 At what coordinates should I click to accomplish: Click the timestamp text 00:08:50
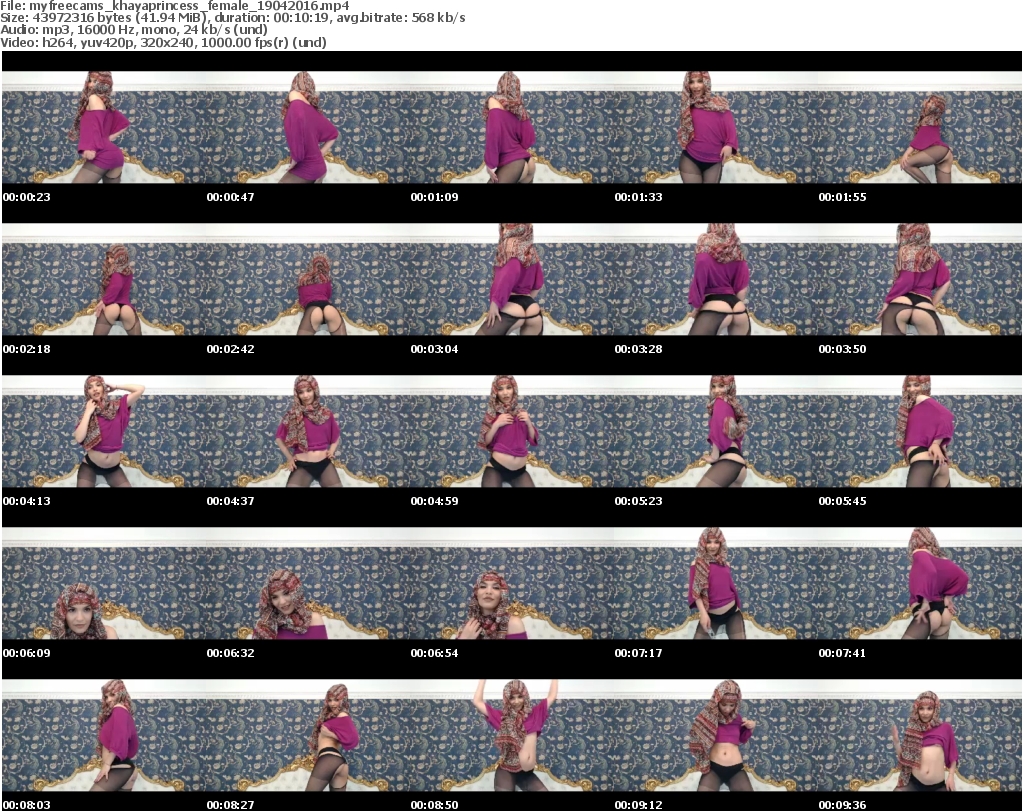click(x=434, y=805)
